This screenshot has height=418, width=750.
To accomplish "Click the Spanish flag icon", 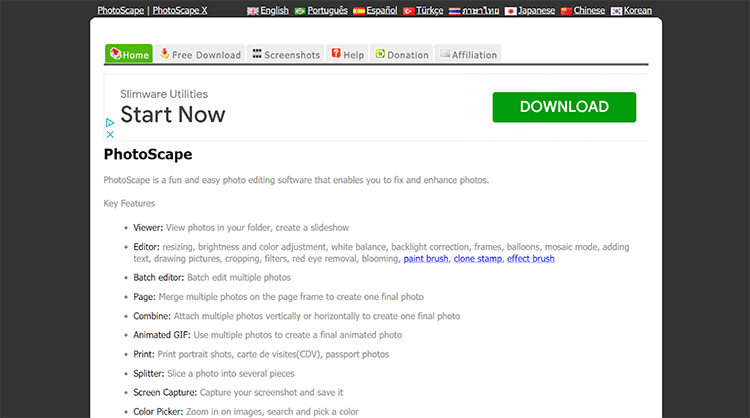I will [x=359, y=11].
